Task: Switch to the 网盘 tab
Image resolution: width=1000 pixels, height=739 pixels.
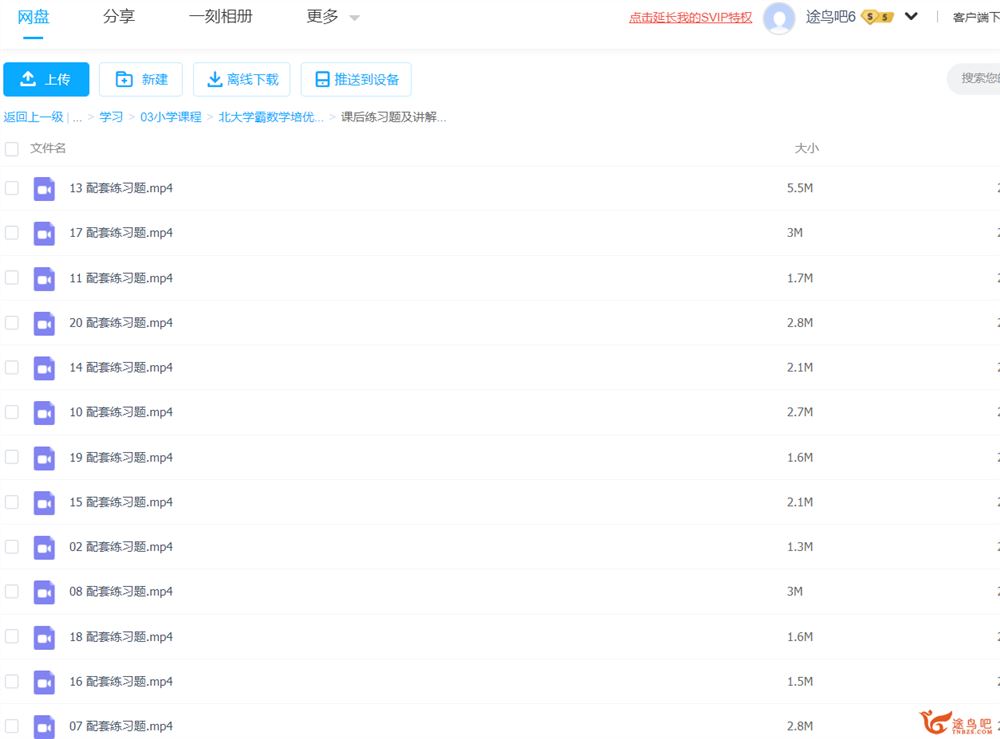Action: 33,17
